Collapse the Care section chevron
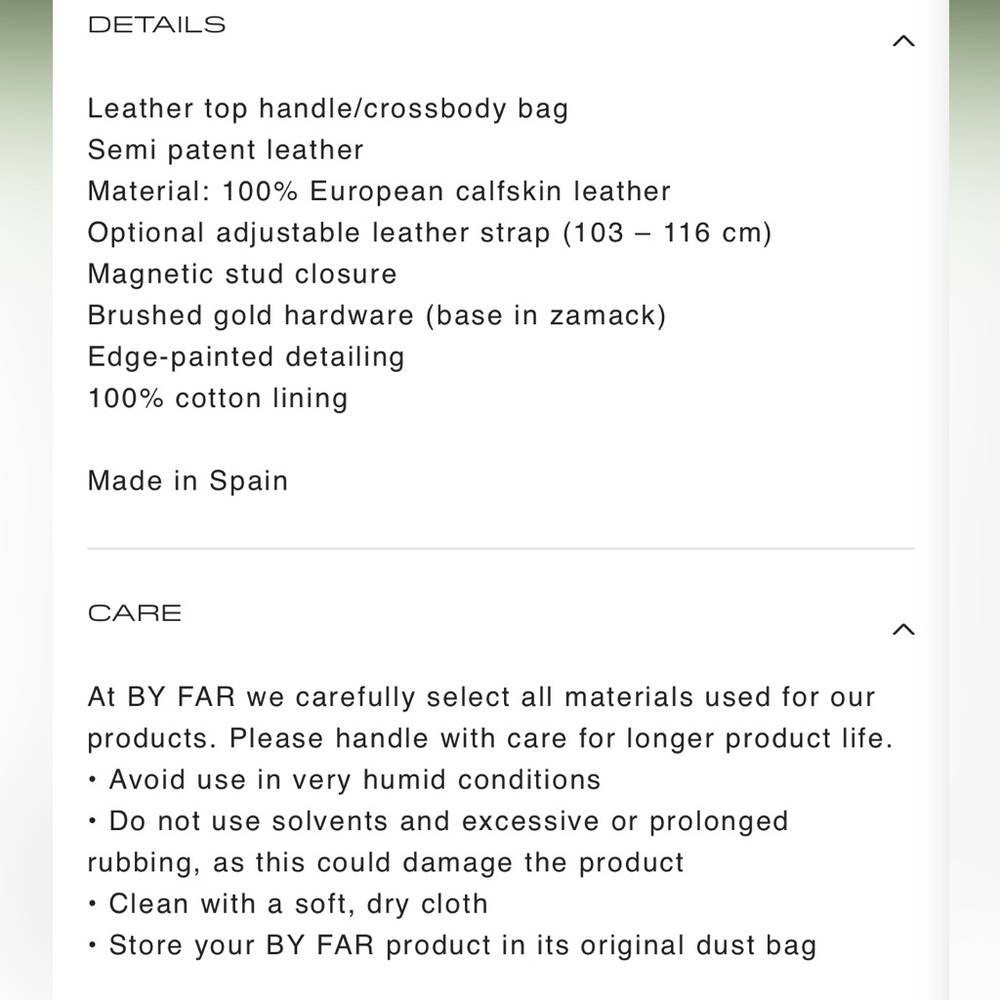 [903, 629]
